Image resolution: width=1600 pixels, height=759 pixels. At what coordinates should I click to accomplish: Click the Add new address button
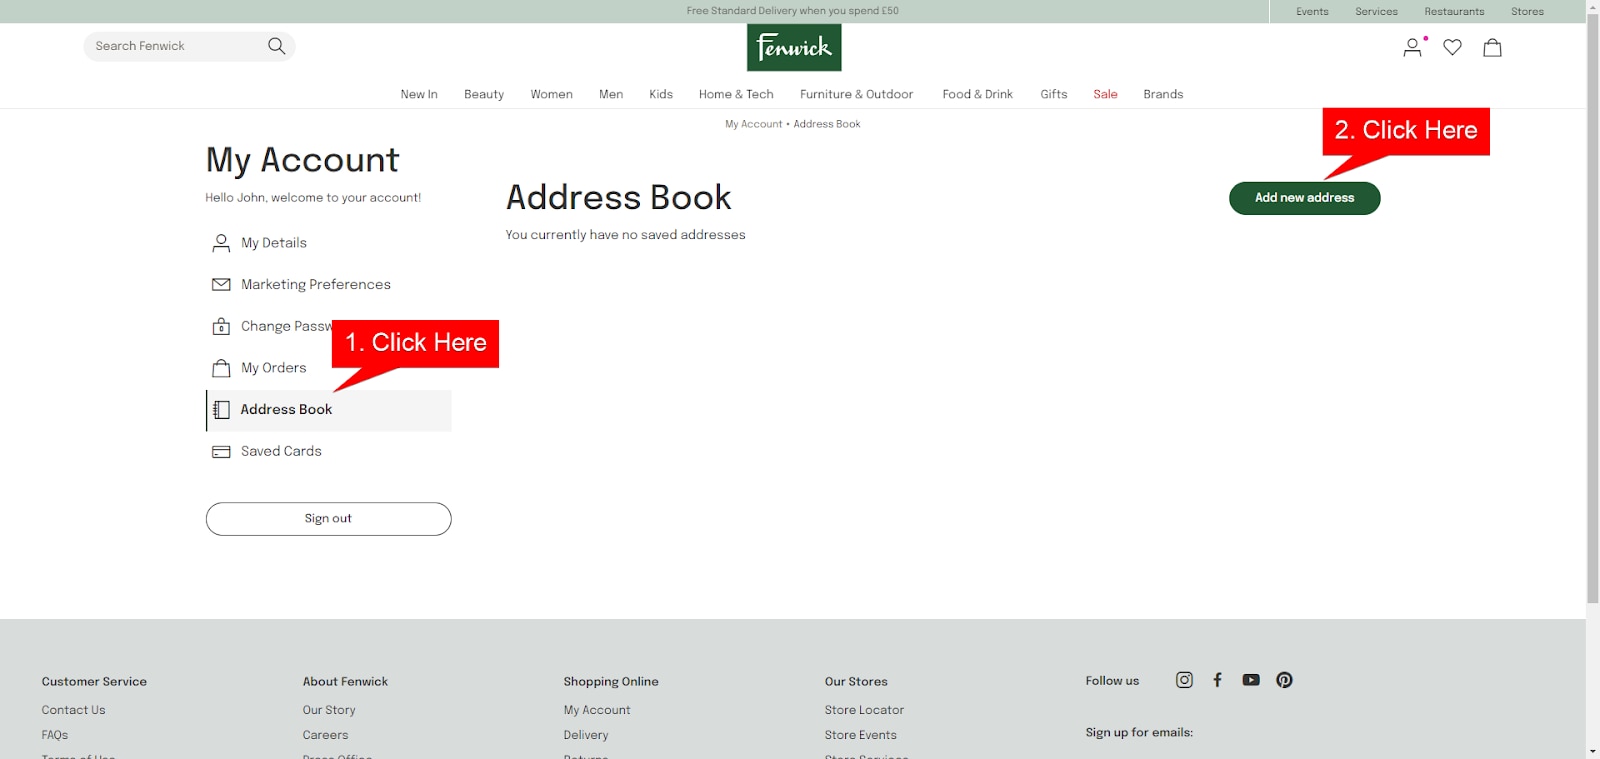[x=1304, y=198]
